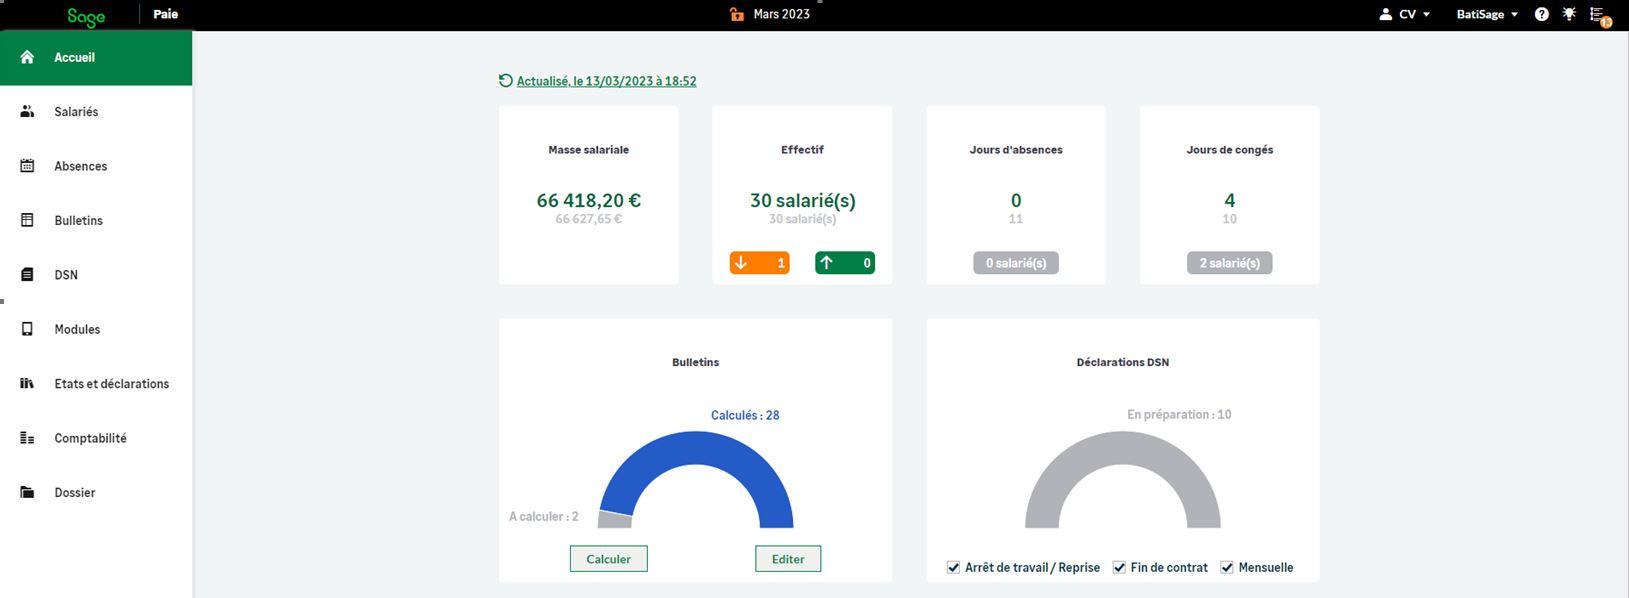Click the Déclarations DSN card title
The width and height of the screenshot is (1629, 598).
coord(1123,362)
